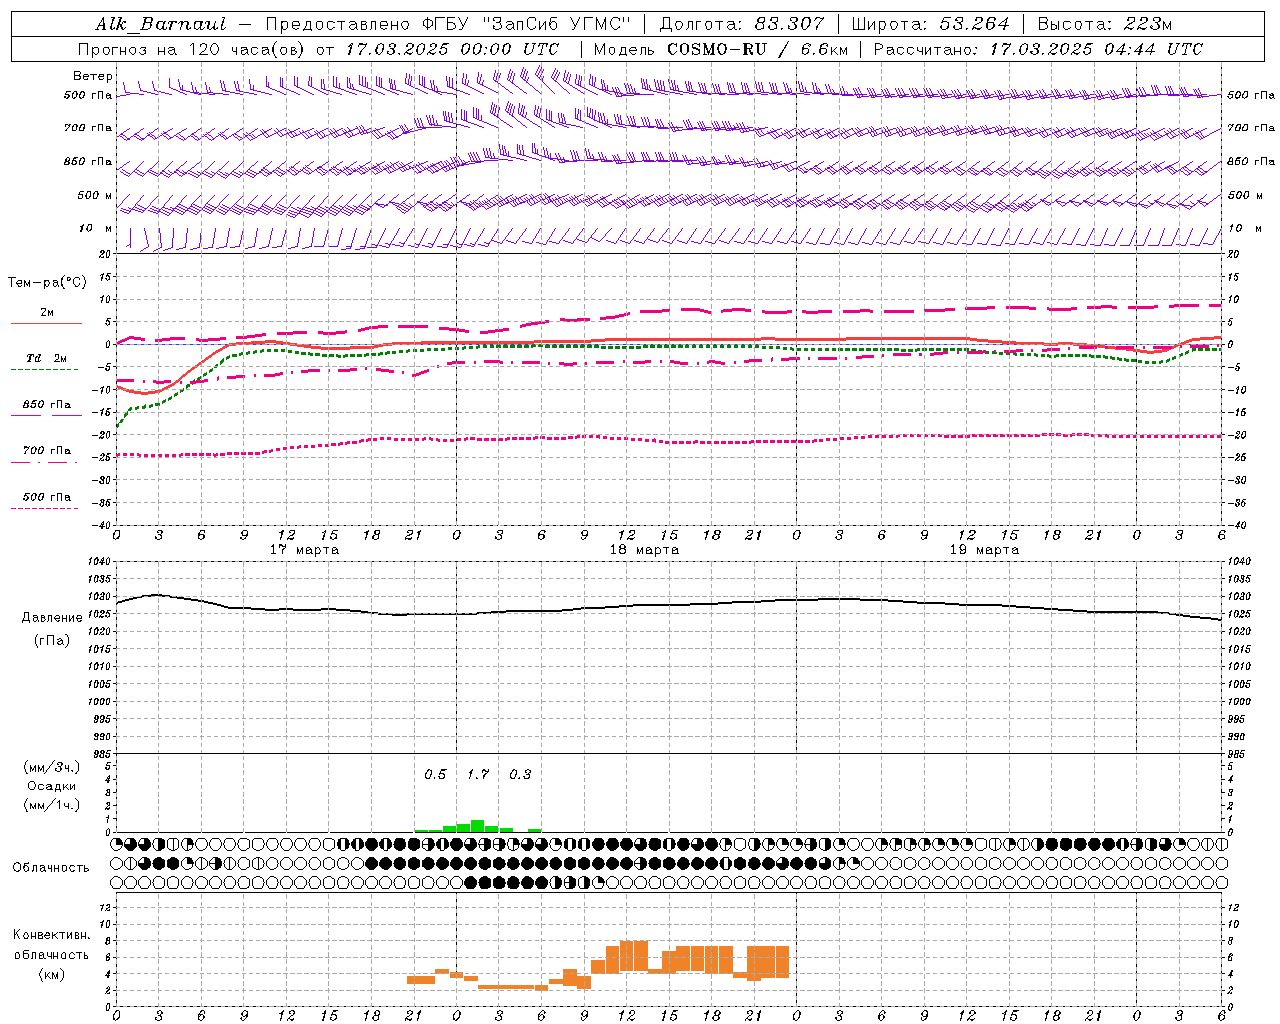Click the "500 гПа" temperature legend entry
The image size is (1280, 1024).
pos(47,497)
